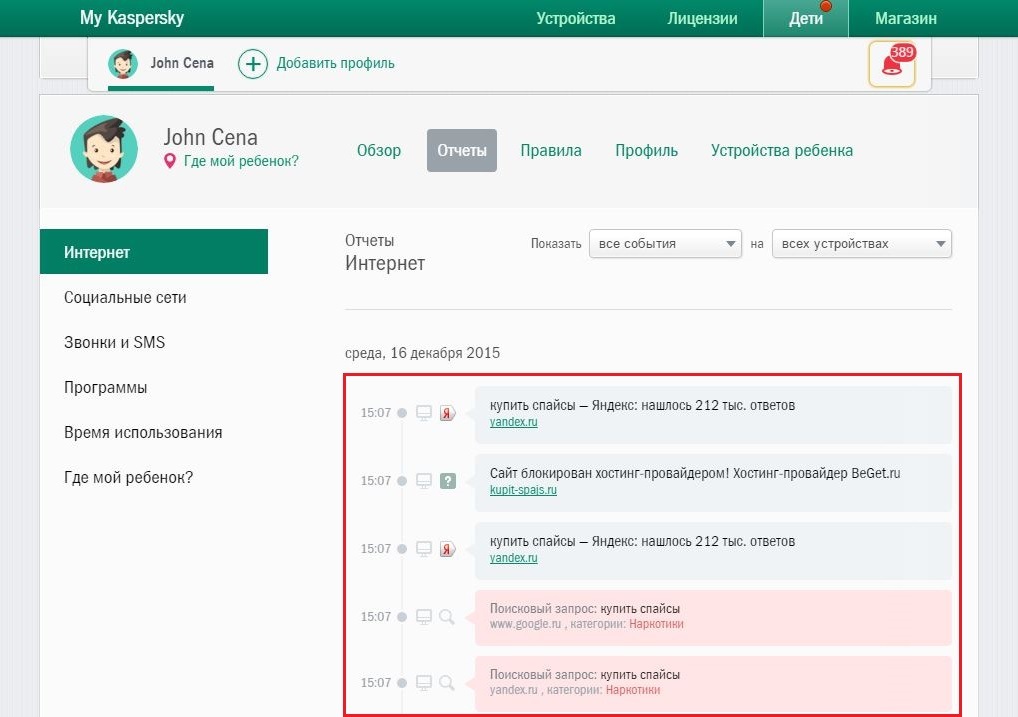The width and height of the screenshot is (1018, 717).
Task: Open the kupit-spajs.ru link
Action: 523,490
